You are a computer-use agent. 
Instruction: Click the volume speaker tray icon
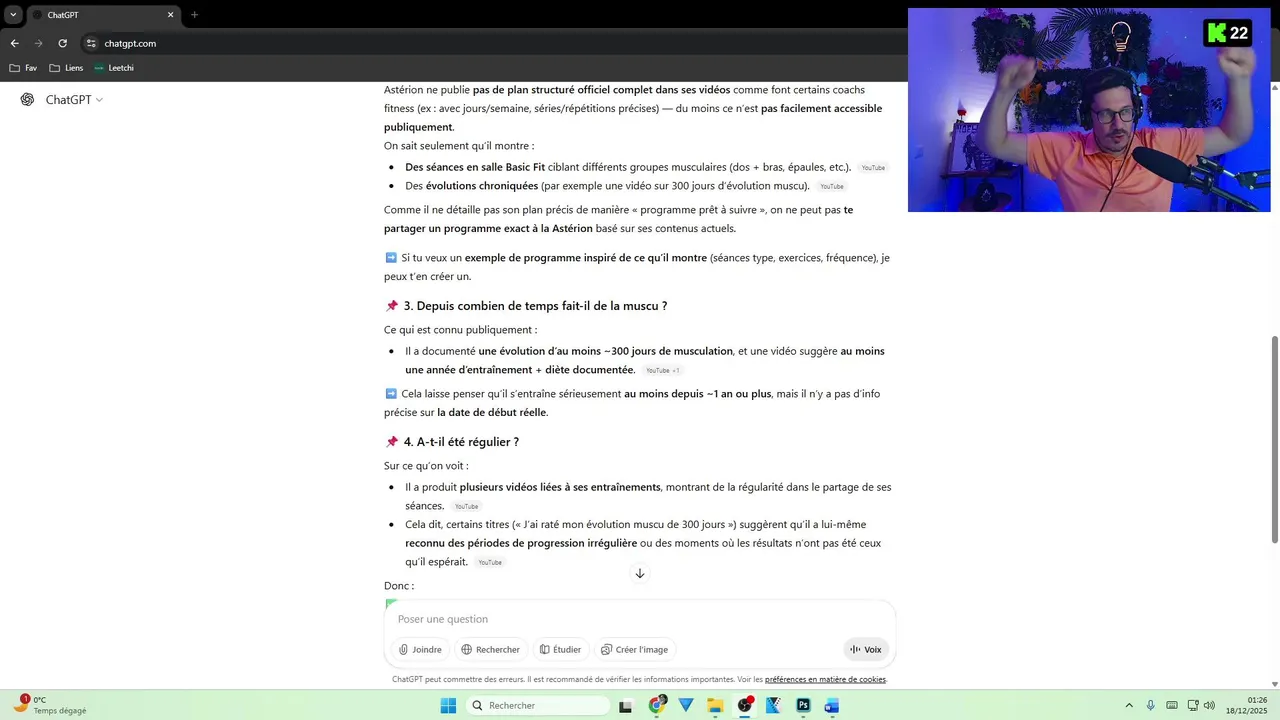click(x=1209, y=706)
